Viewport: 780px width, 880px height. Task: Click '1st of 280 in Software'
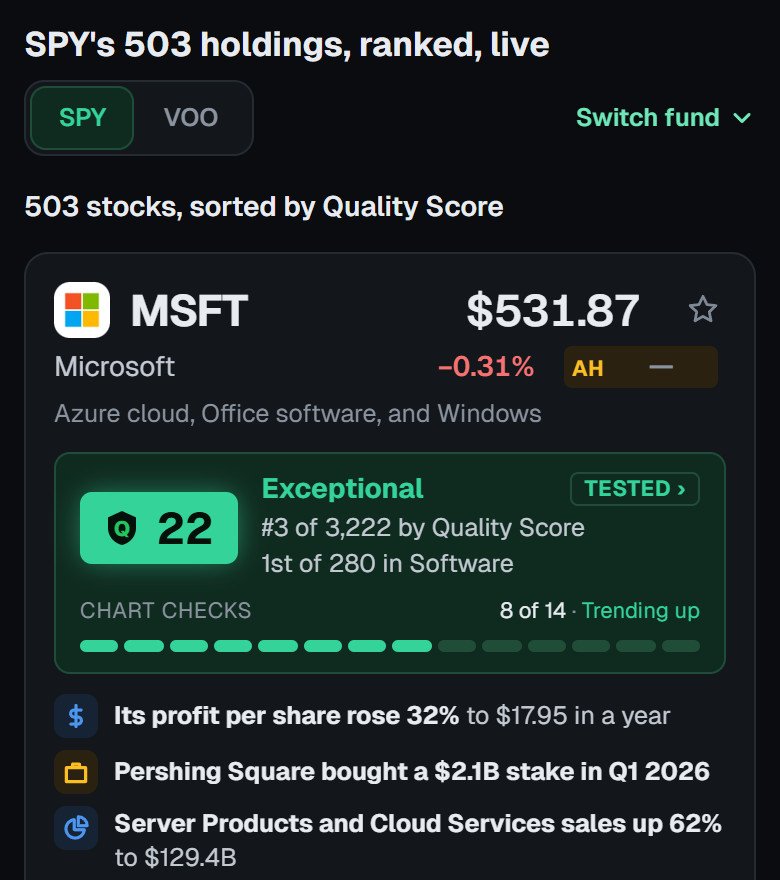coord(387,563)
